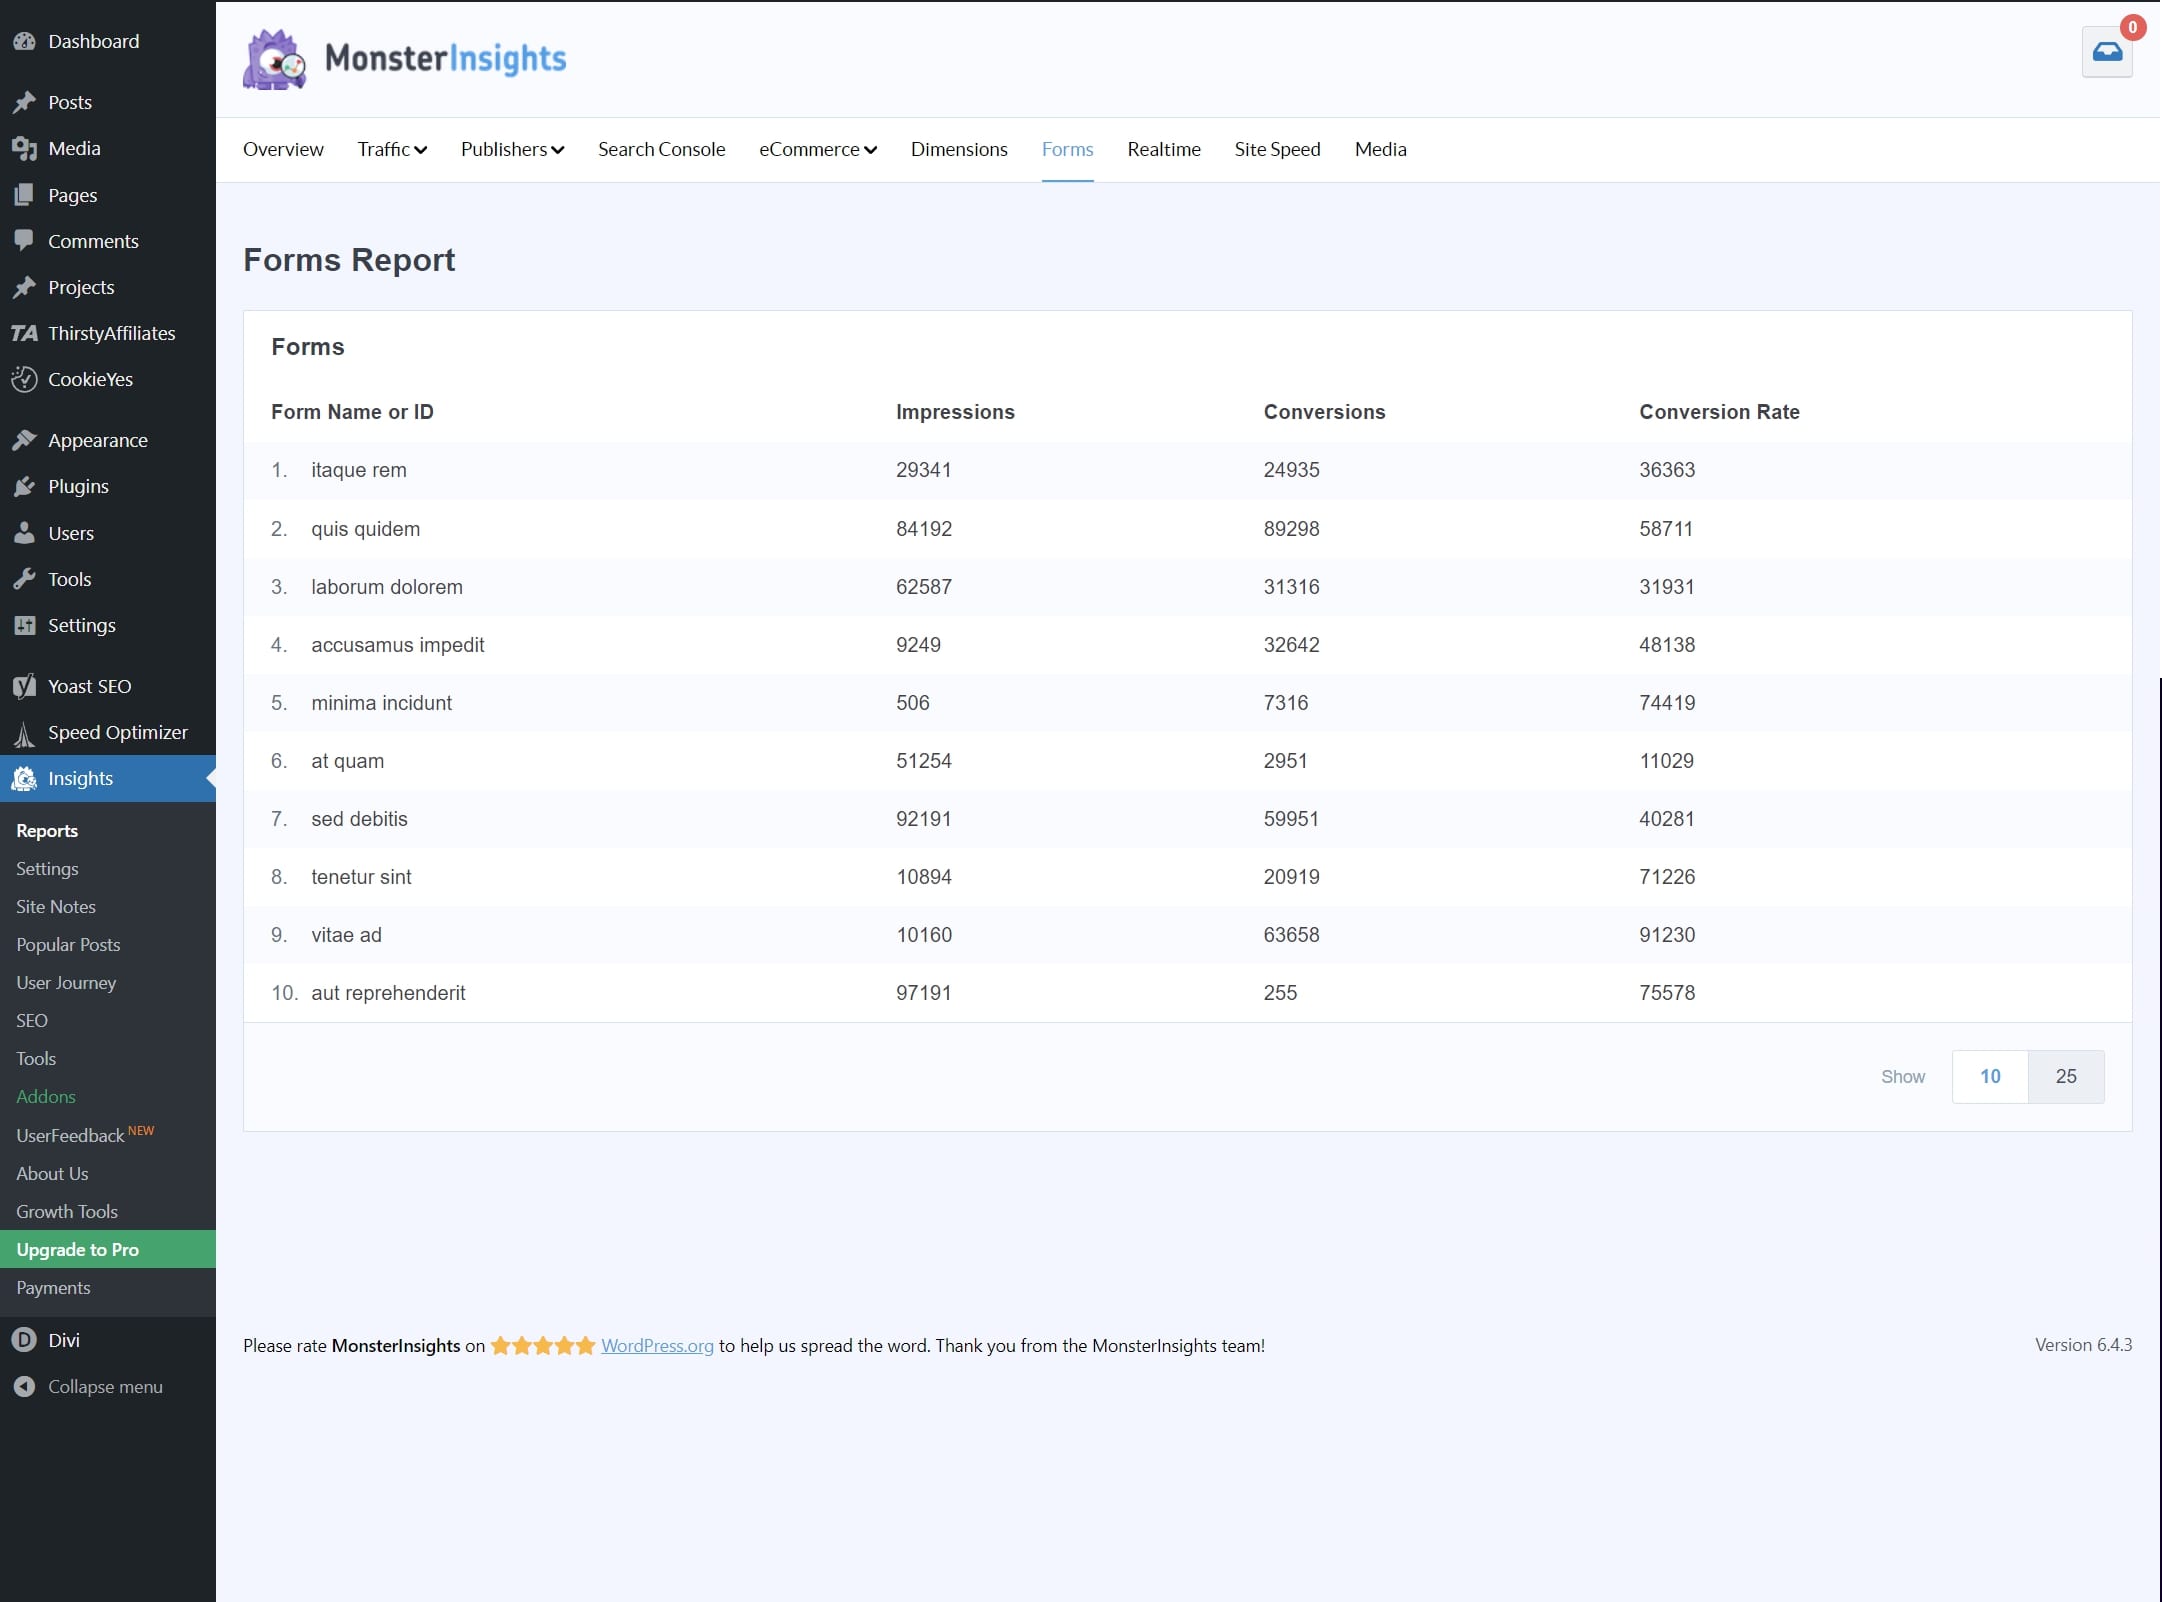The image size is (2162, 1602).
Task: Open CookieYes settings icon
Action: pos(25,379)
